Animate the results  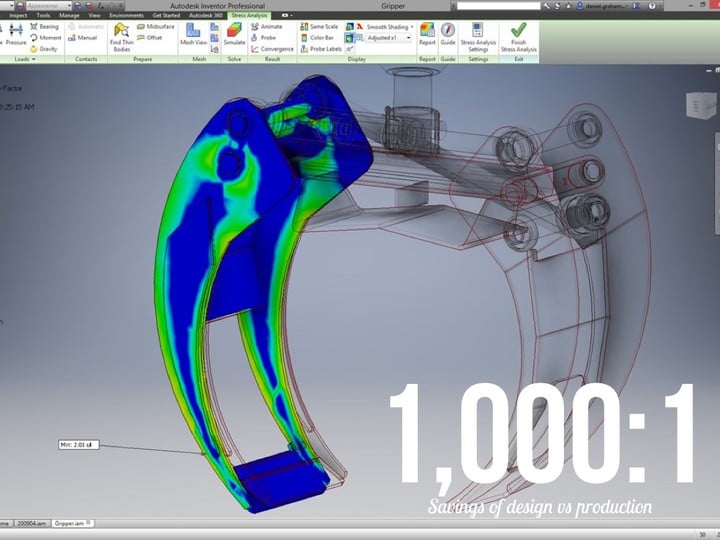click(x=267, y=27)
